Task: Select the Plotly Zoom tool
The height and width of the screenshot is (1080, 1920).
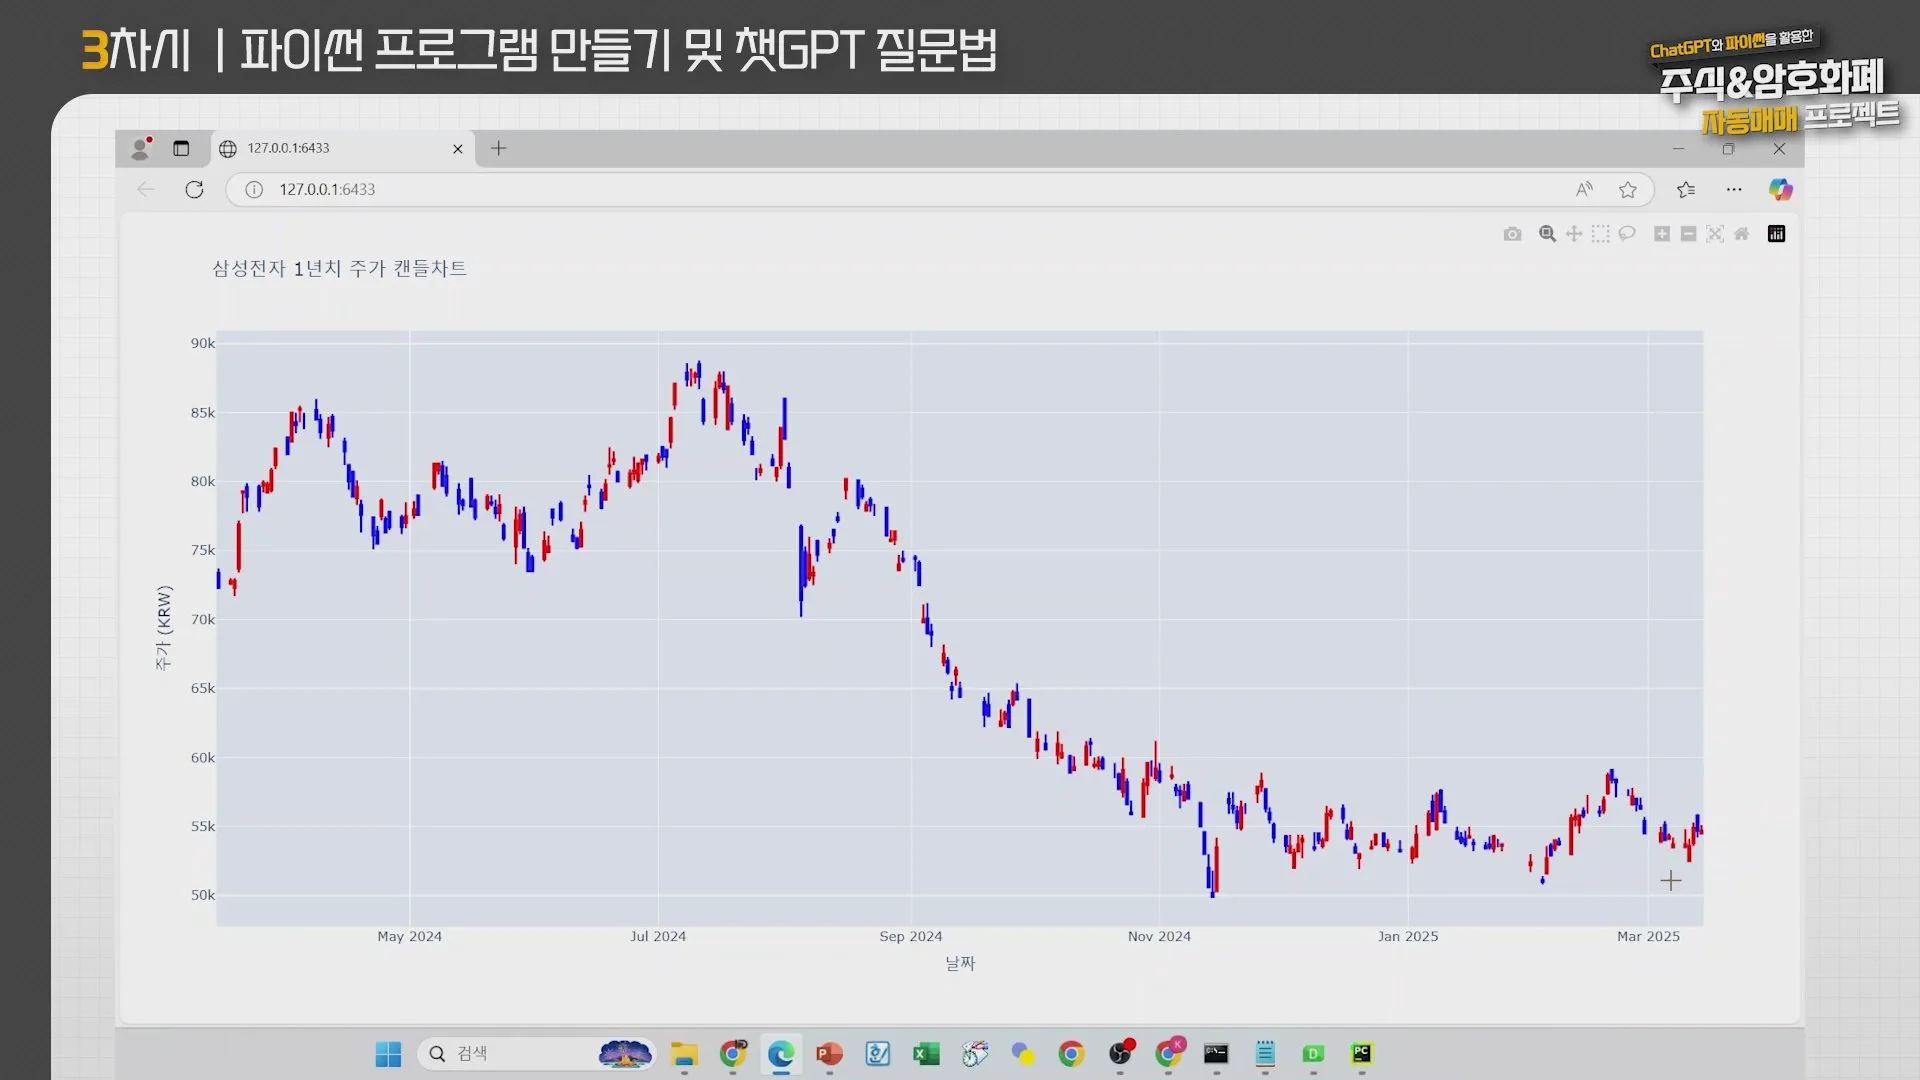Action: (1547, 234)
